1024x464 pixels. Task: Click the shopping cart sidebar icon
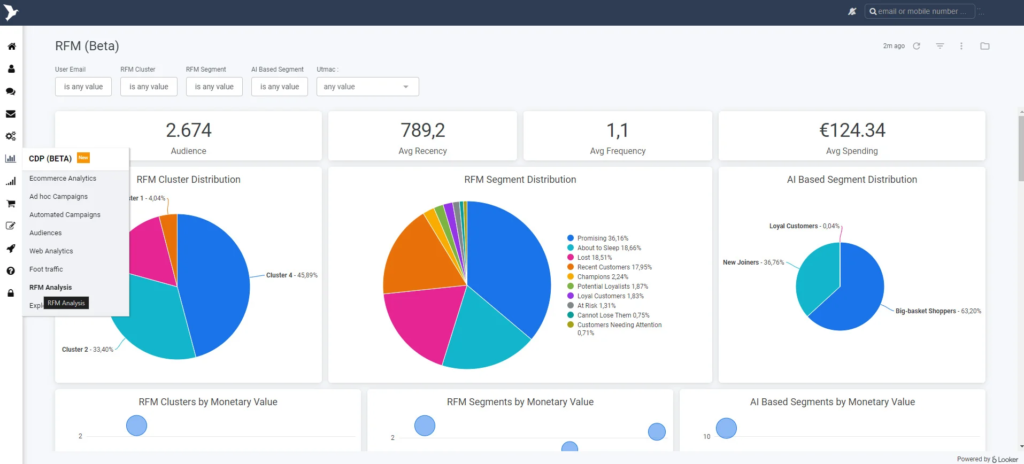[11, 204]
